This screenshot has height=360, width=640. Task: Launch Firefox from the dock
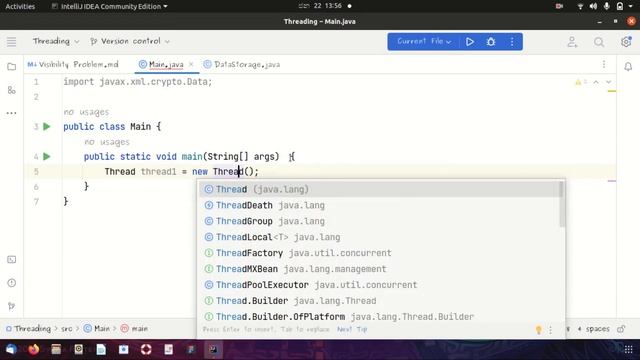pyautogui.click(x=34, y=349)
